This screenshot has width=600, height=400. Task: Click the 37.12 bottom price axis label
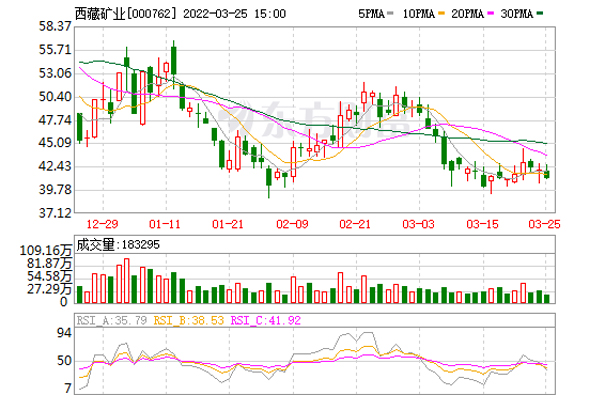pyautogui.click(x=51, y=213)
